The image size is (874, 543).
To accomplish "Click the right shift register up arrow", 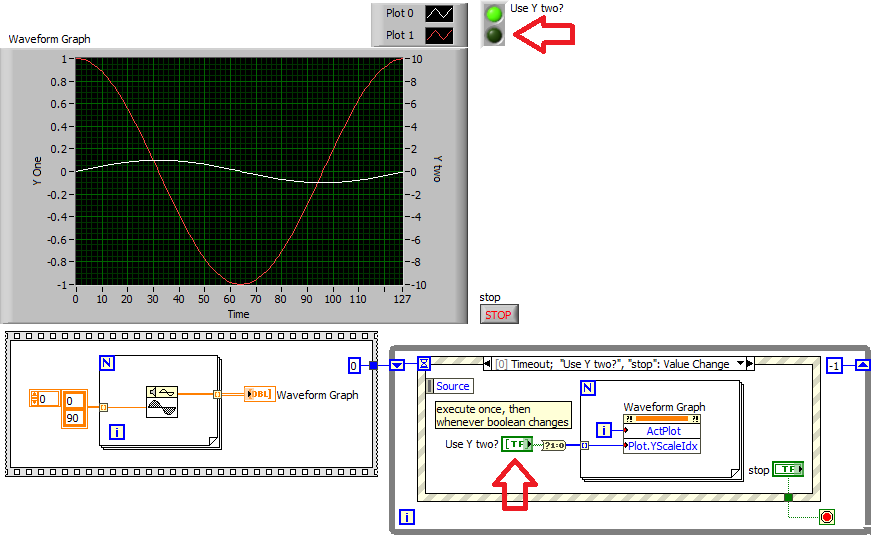I will click(862, 366).
